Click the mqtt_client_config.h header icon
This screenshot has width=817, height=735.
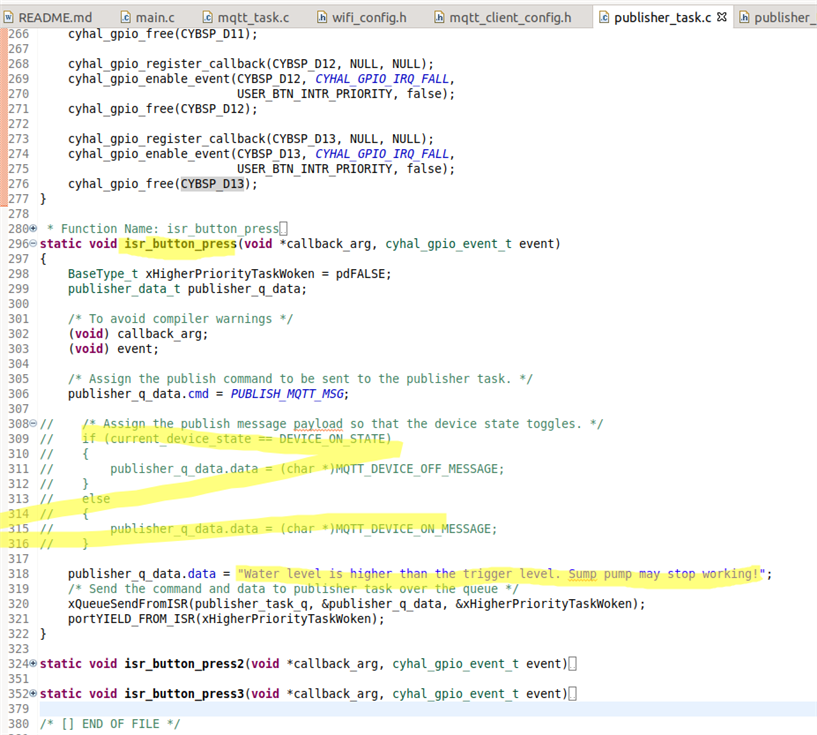click(x=439, y=17)
